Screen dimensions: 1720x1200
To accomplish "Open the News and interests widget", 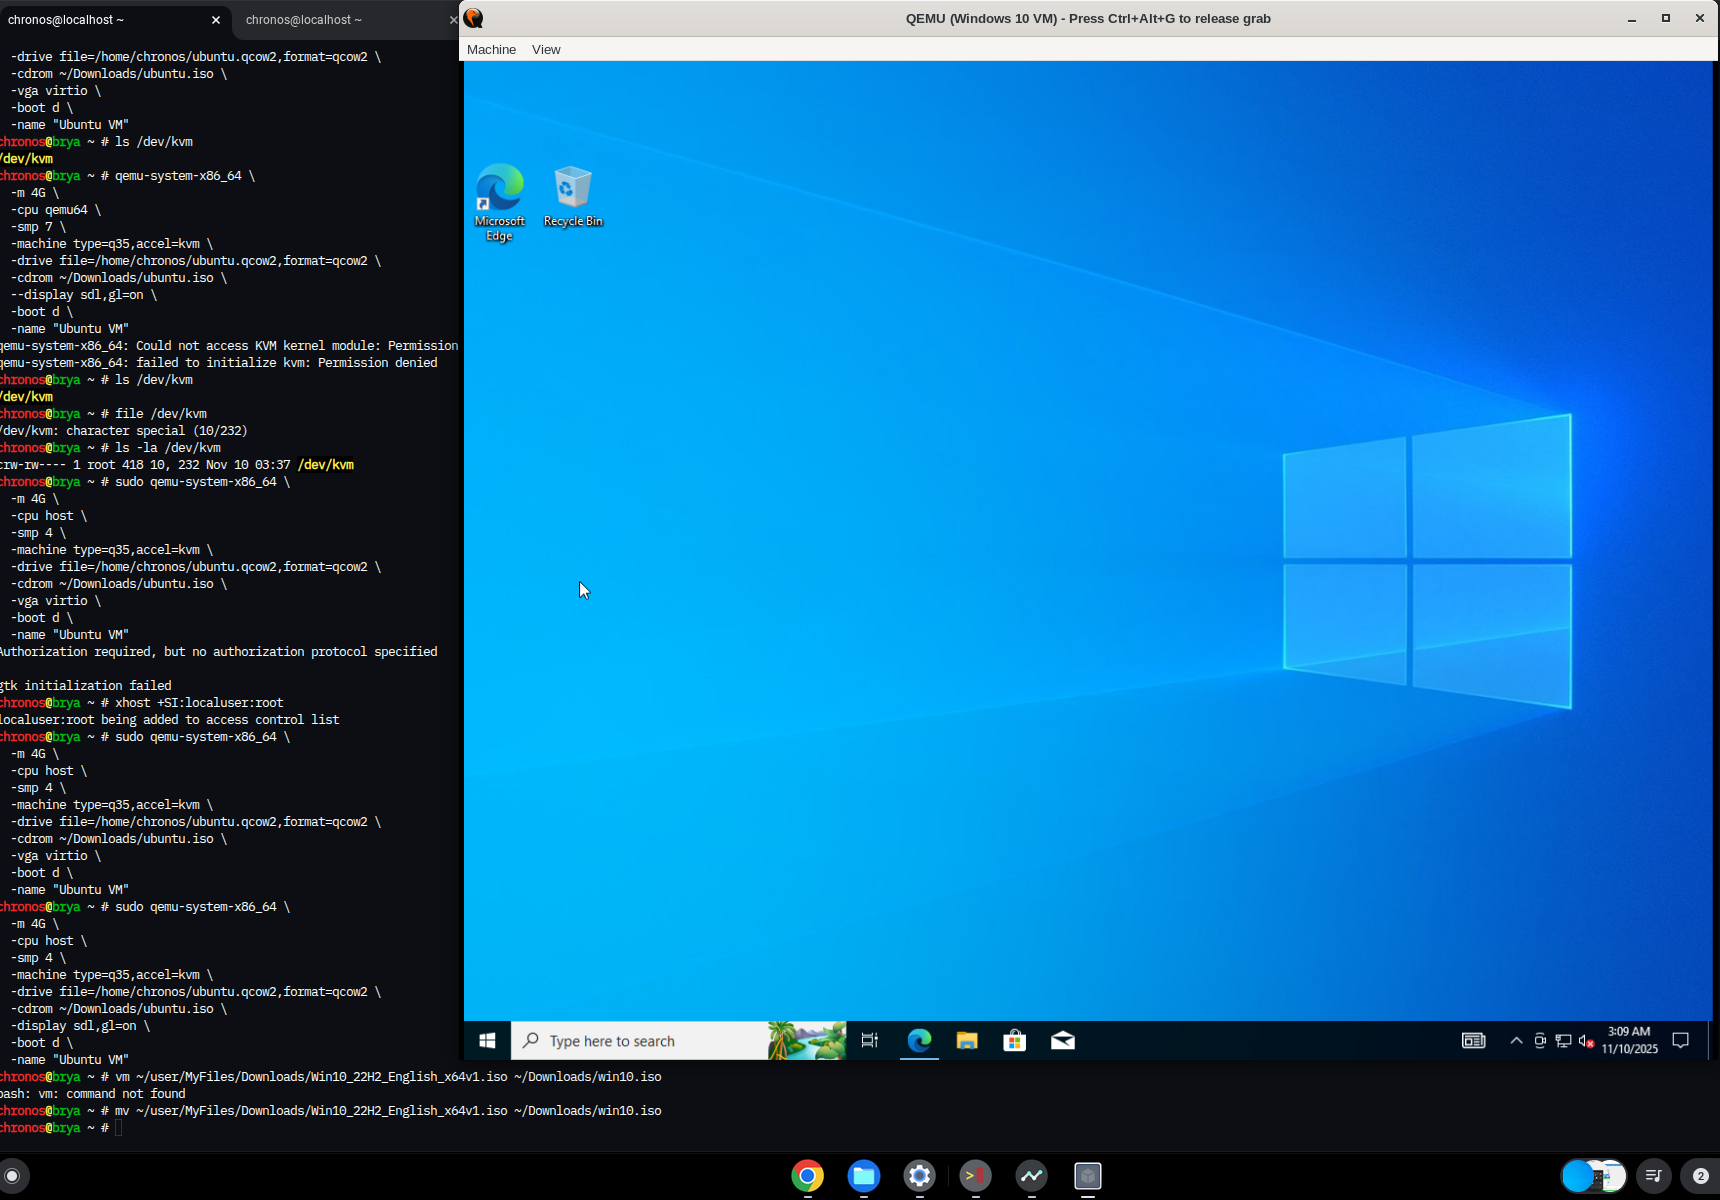I will point(1474,1041).
